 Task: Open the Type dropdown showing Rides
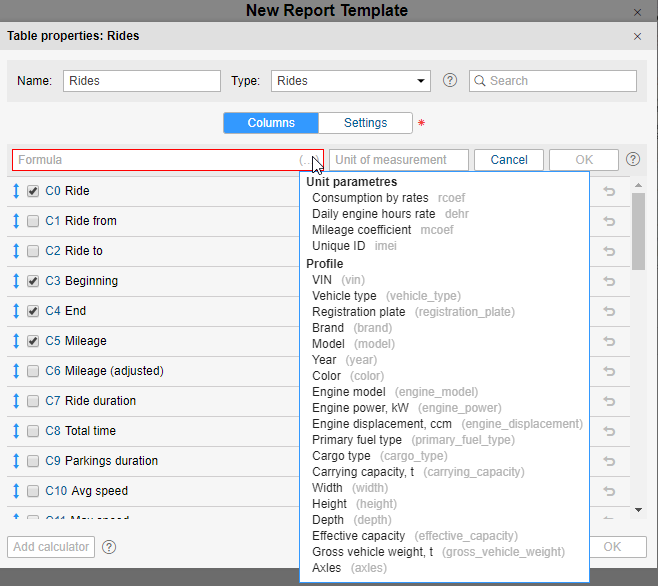(350, 81)
